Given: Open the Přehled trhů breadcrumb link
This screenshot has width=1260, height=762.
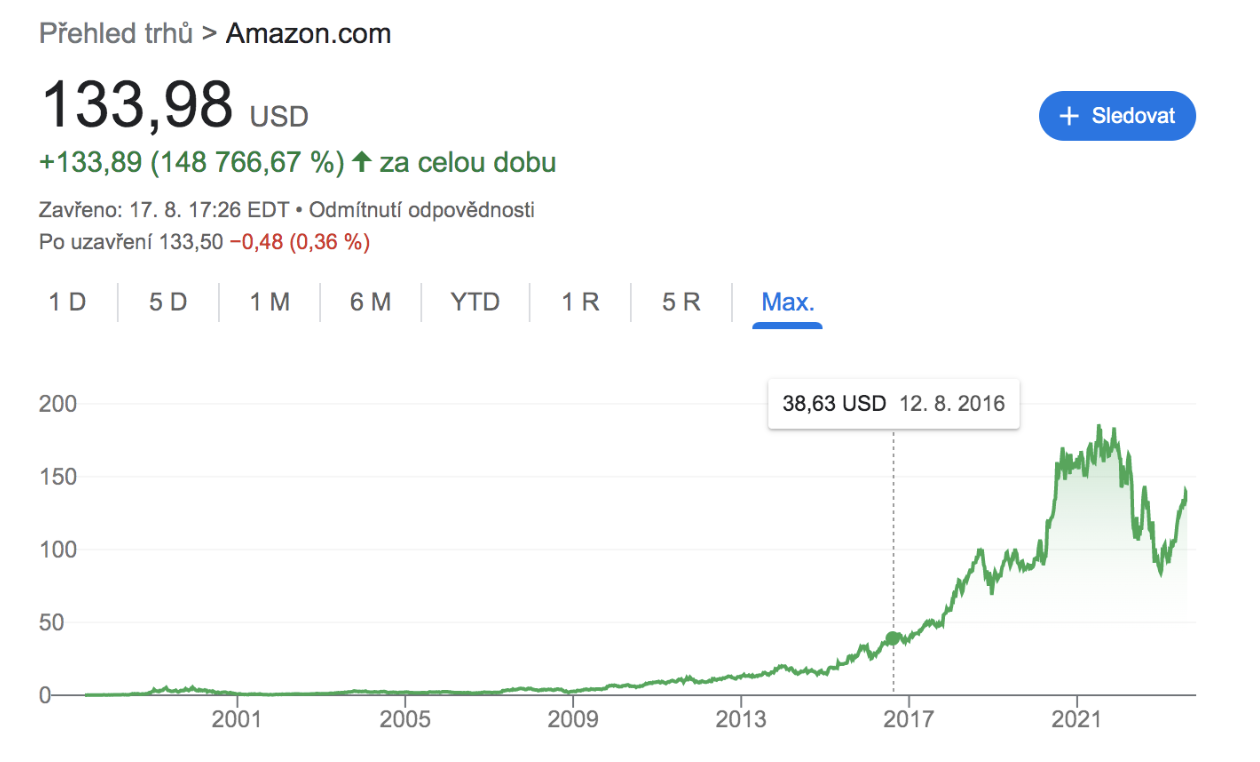Looking at the screenshot, I should tap(116, 33).
